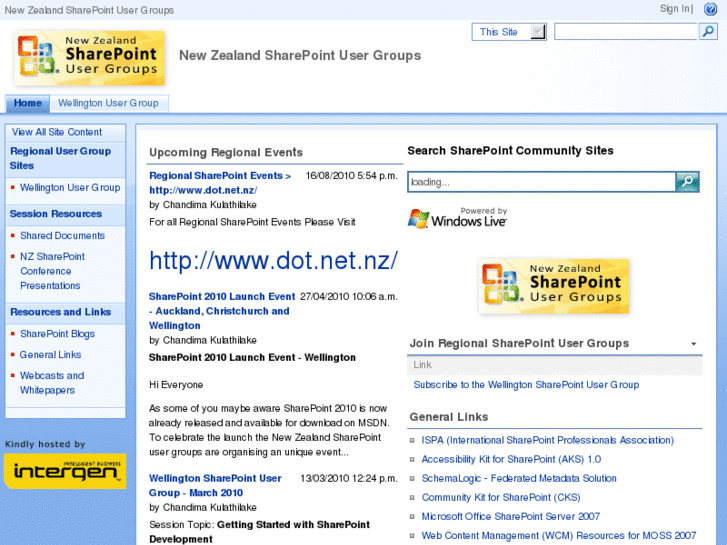Open Resources and Links heading

[x=60, y=312]
